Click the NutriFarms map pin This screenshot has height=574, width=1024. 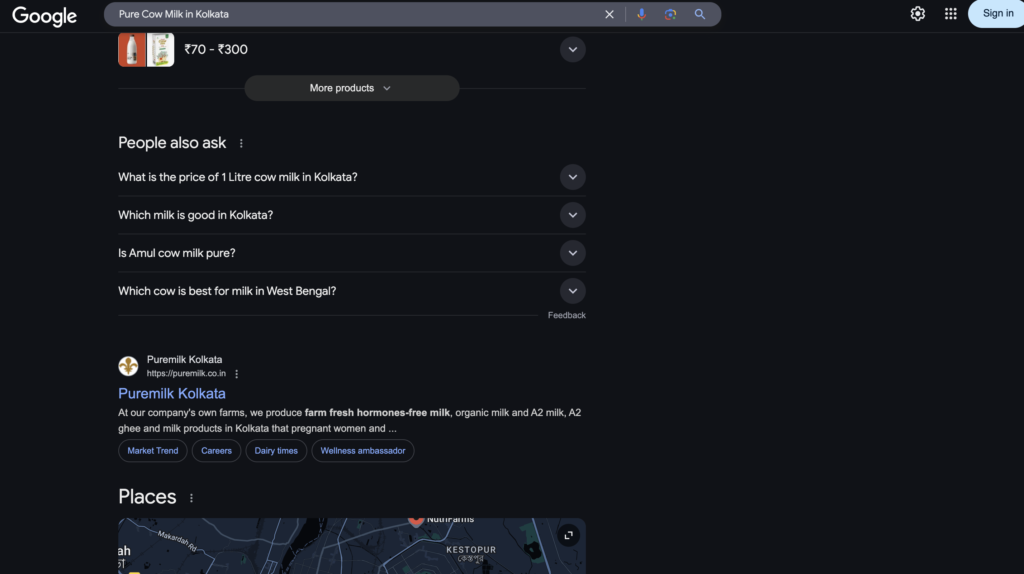[x=415, y=520]
